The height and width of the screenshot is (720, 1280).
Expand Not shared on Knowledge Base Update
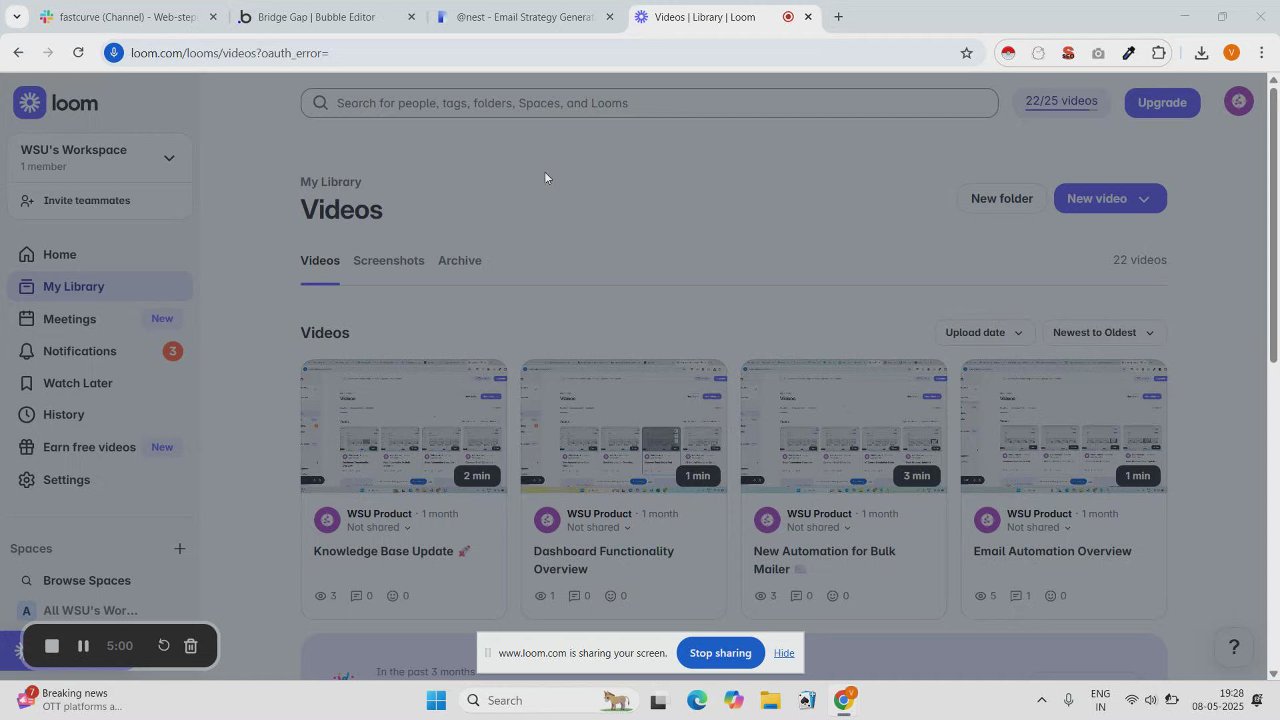[379, 528]
